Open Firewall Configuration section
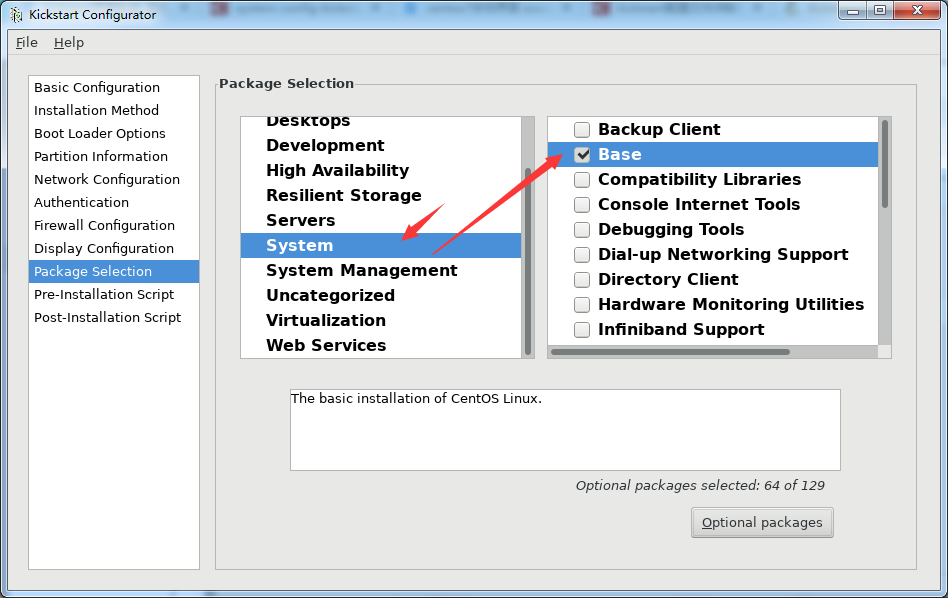 [114, 226]
